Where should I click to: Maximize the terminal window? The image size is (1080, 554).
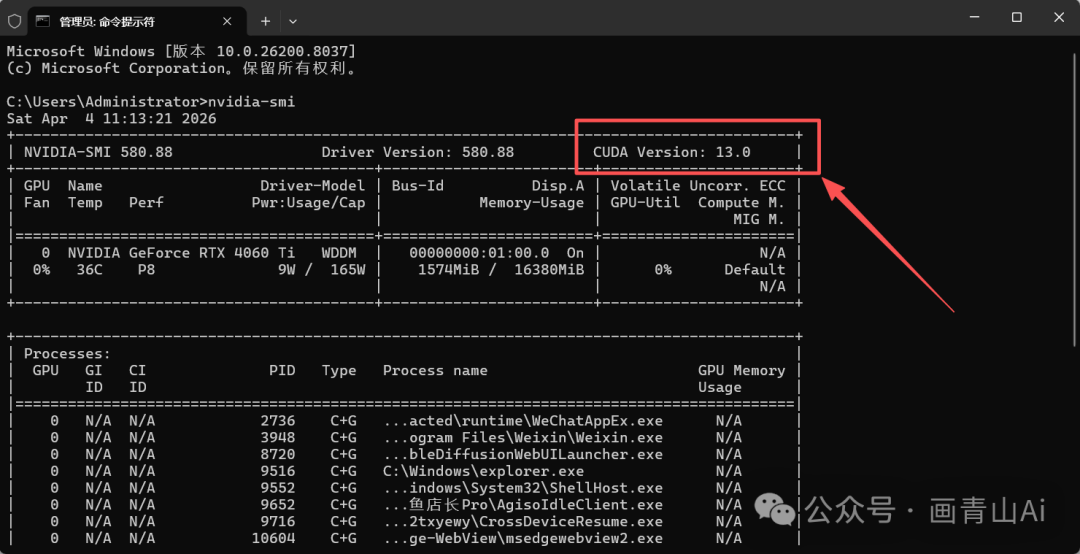pyautogui.click(x=1016, y=17)
